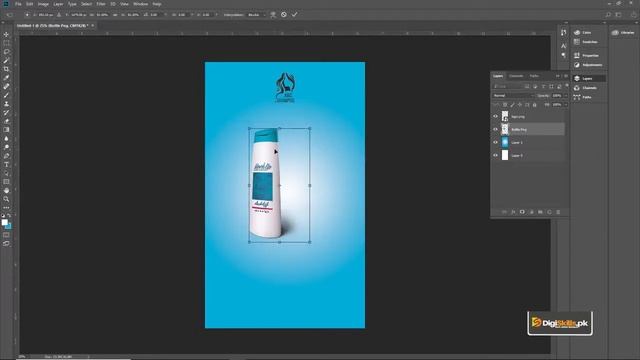Select the Zoom tool
This screenshot has height=360, width=640.
tap(6, 199)
